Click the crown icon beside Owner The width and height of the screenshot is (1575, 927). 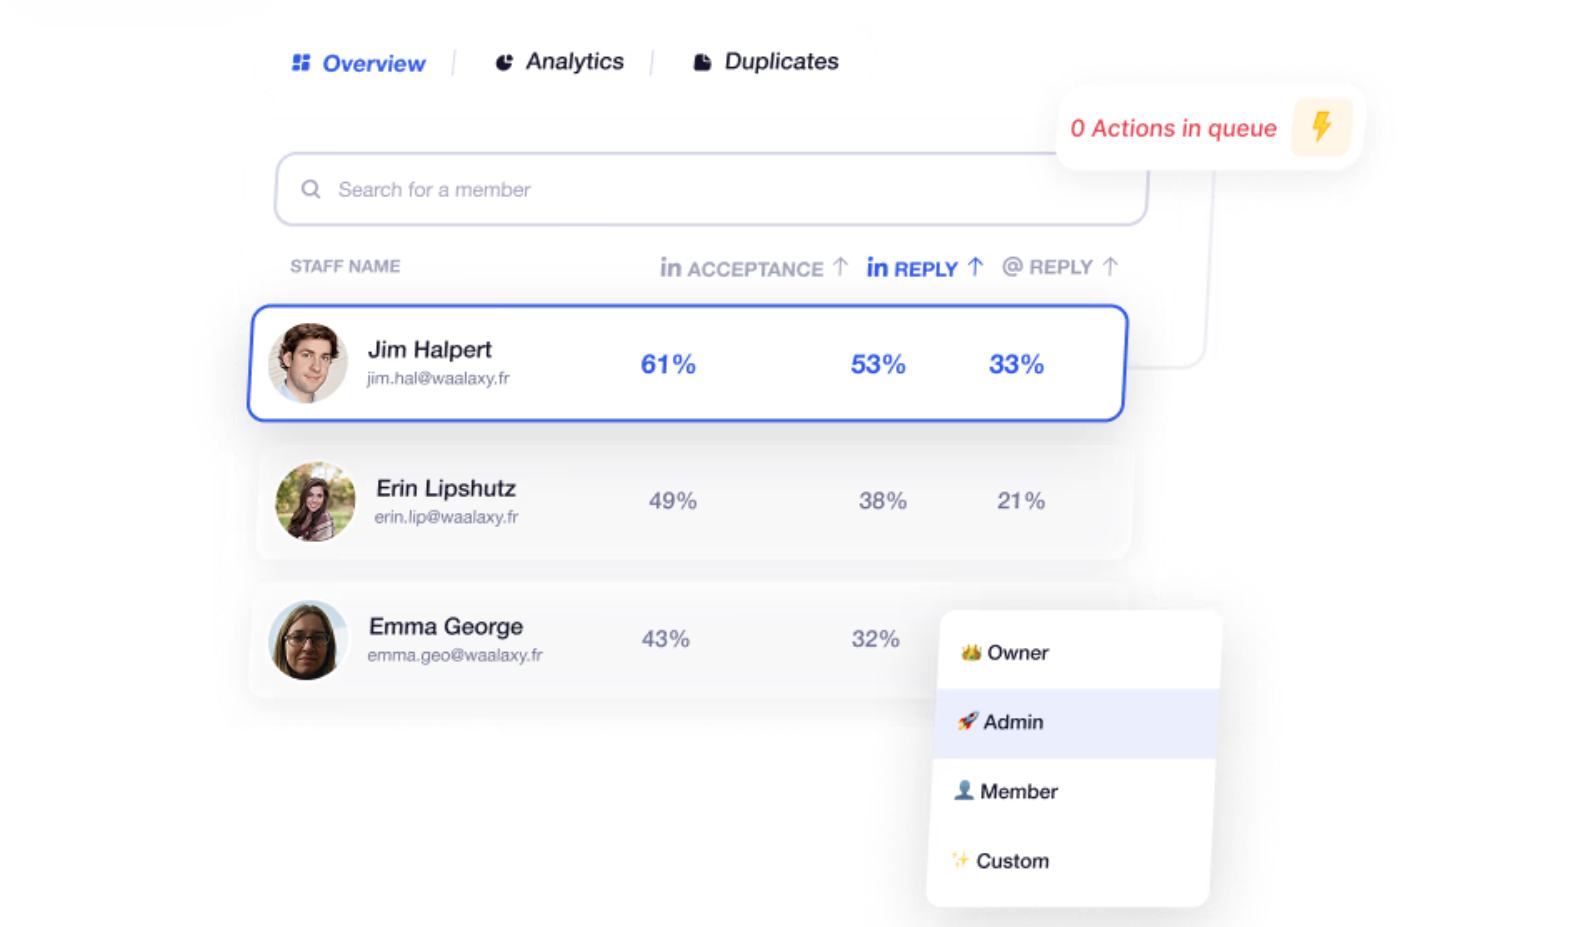pyautogui.click(x=970, y=652)
